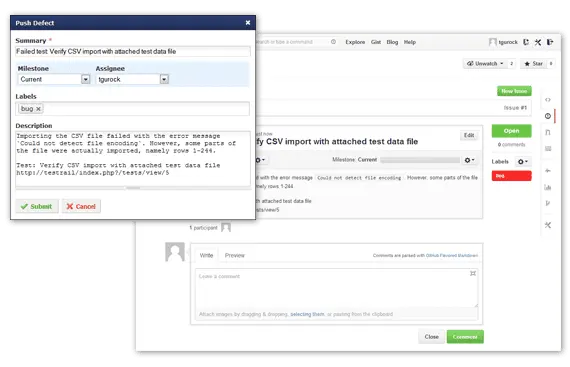Click the red bug label swatch
Image resolution: width=570 pixels, height=367 pixels.
click(x=511, y=176)
